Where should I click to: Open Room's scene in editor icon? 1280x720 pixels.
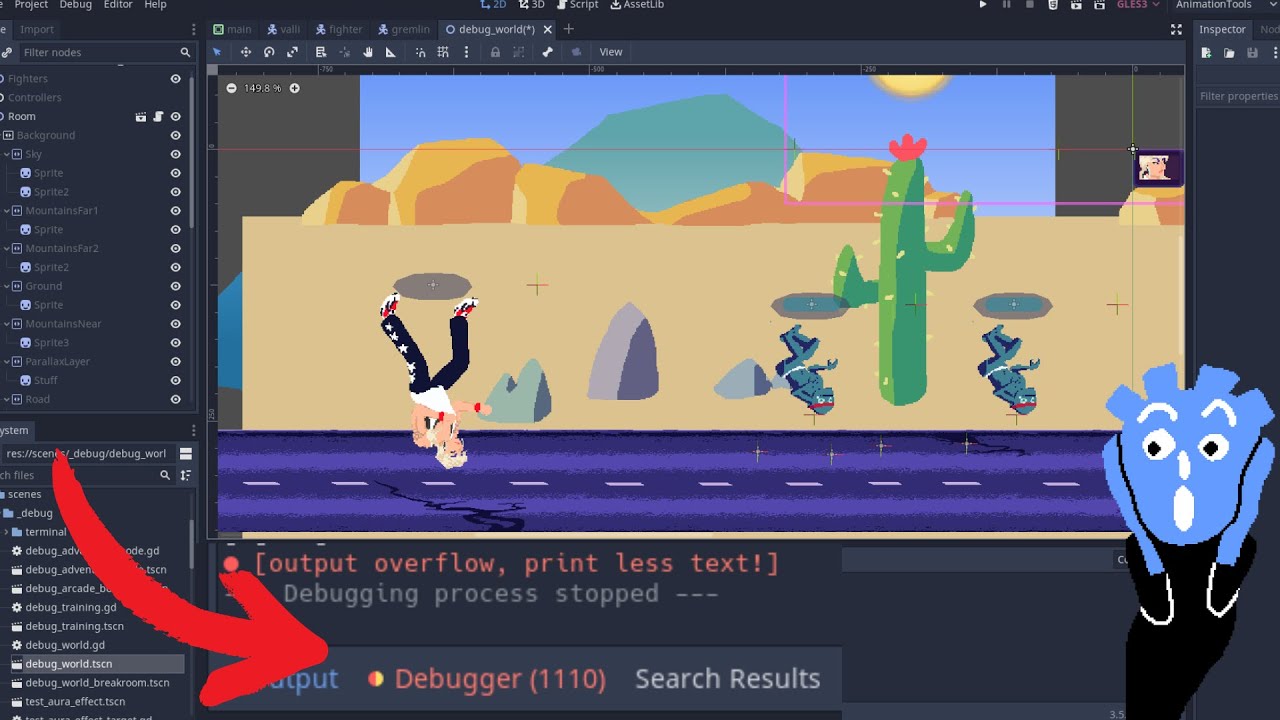141,117
